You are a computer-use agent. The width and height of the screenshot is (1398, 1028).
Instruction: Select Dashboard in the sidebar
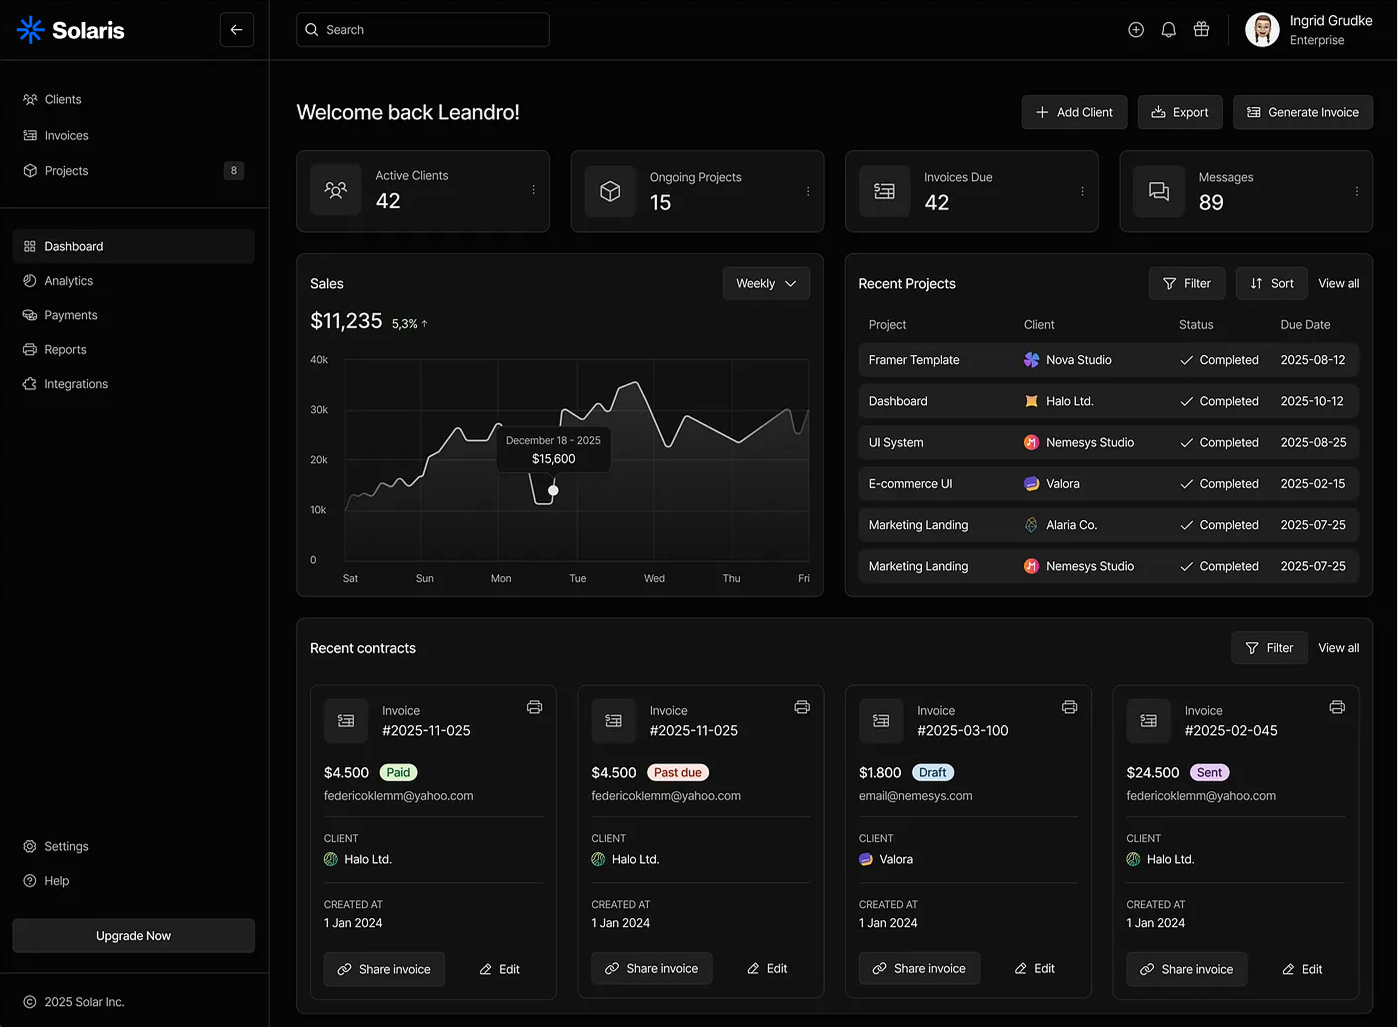tap(133, 247)
